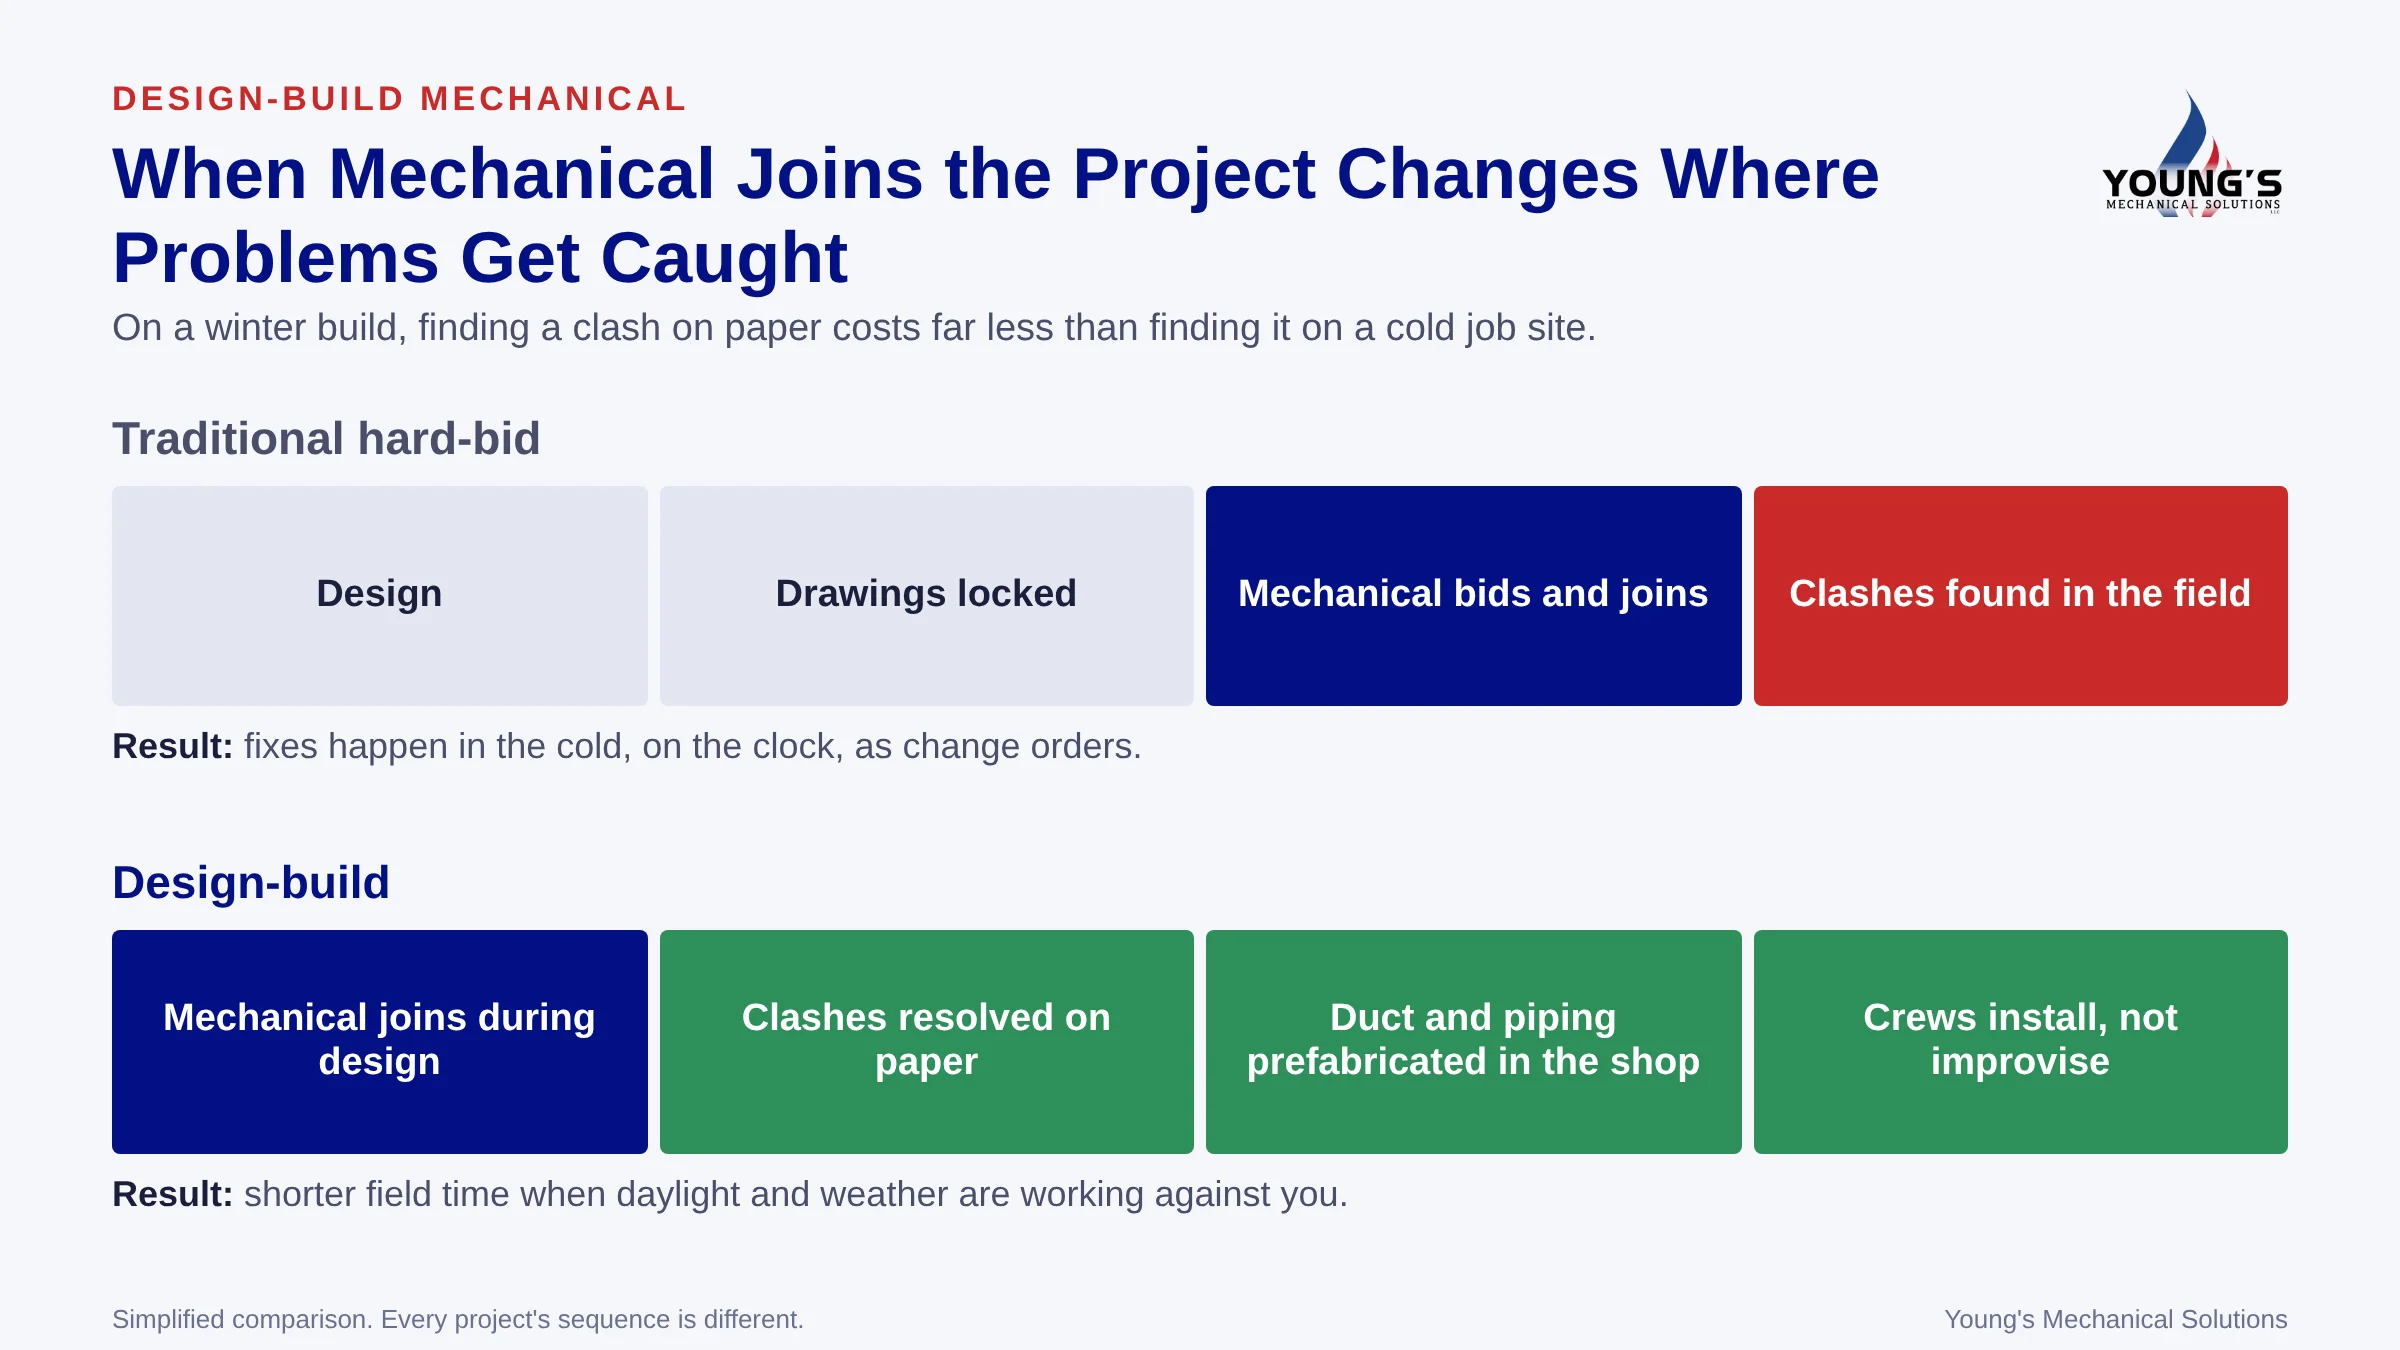2400x1350 pixels.
Task: Click the red Clashes found in the field box
Action: point(2021,596)
